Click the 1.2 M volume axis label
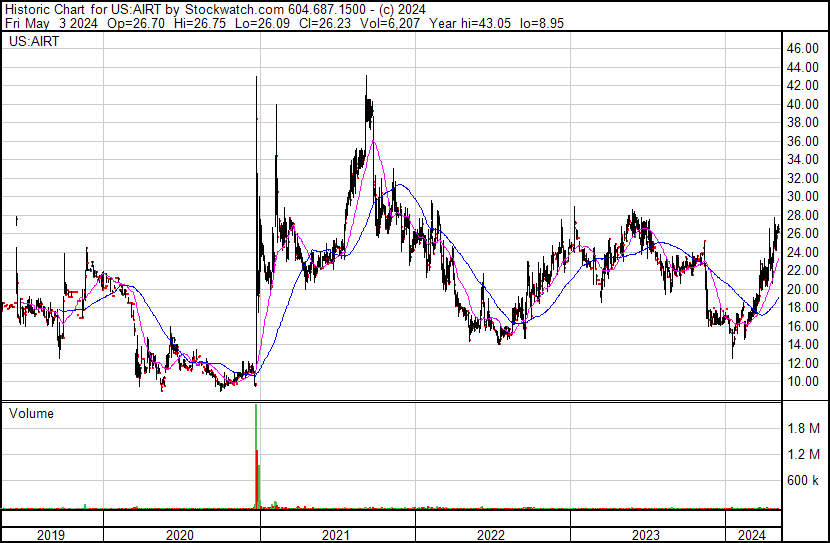This screenshot has width=830, height=543. click(802, 454)
